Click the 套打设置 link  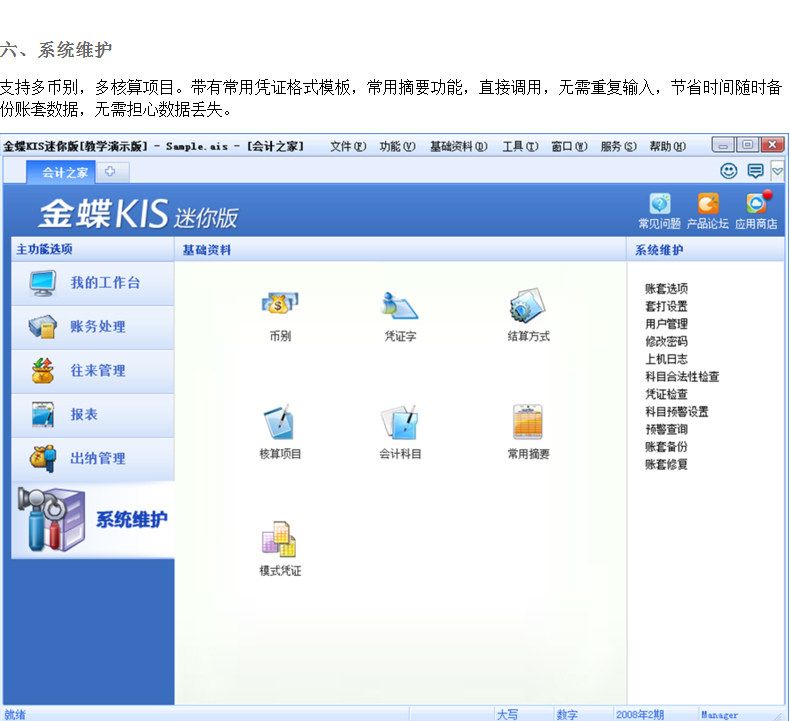[666, 306]
